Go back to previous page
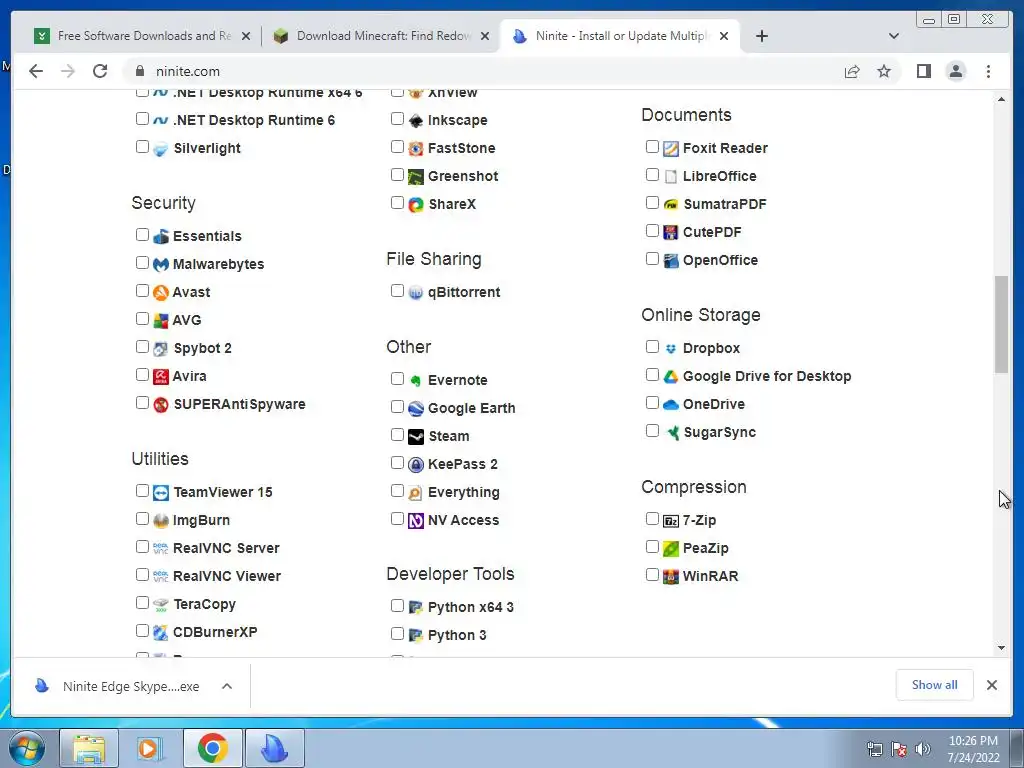This screenshot has width=1024, height=768. tap(36, 71)
